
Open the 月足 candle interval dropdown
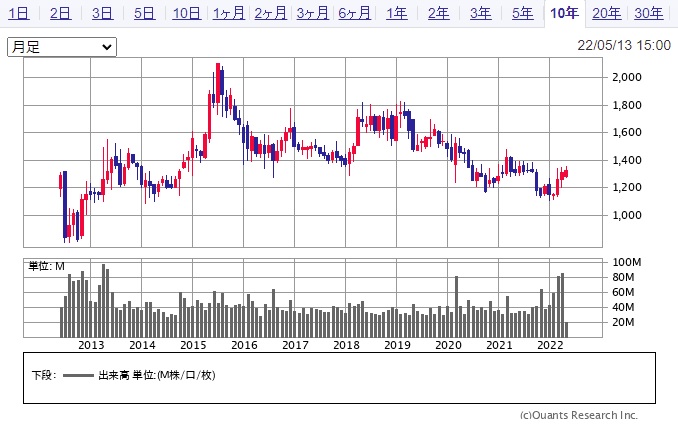62,47
